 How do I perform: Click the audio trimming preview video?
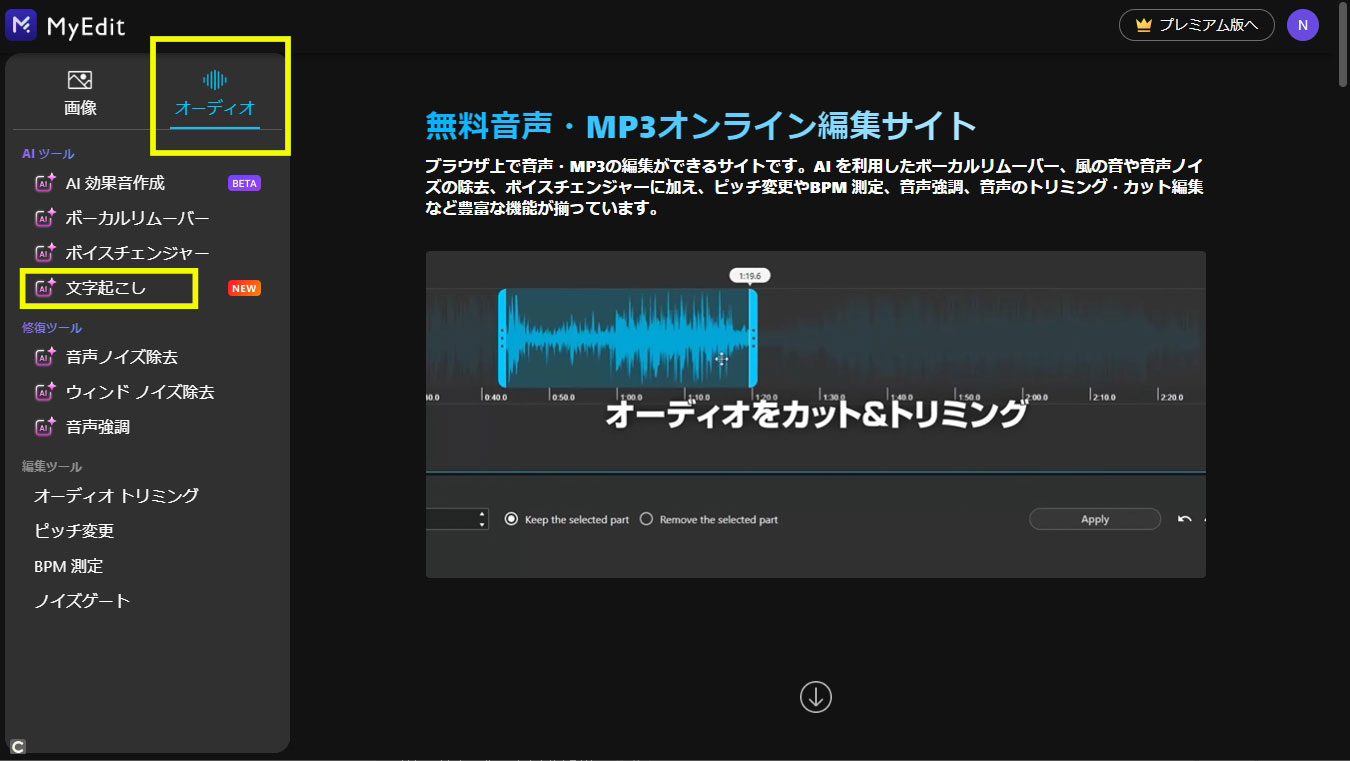(x=815, y=414)
